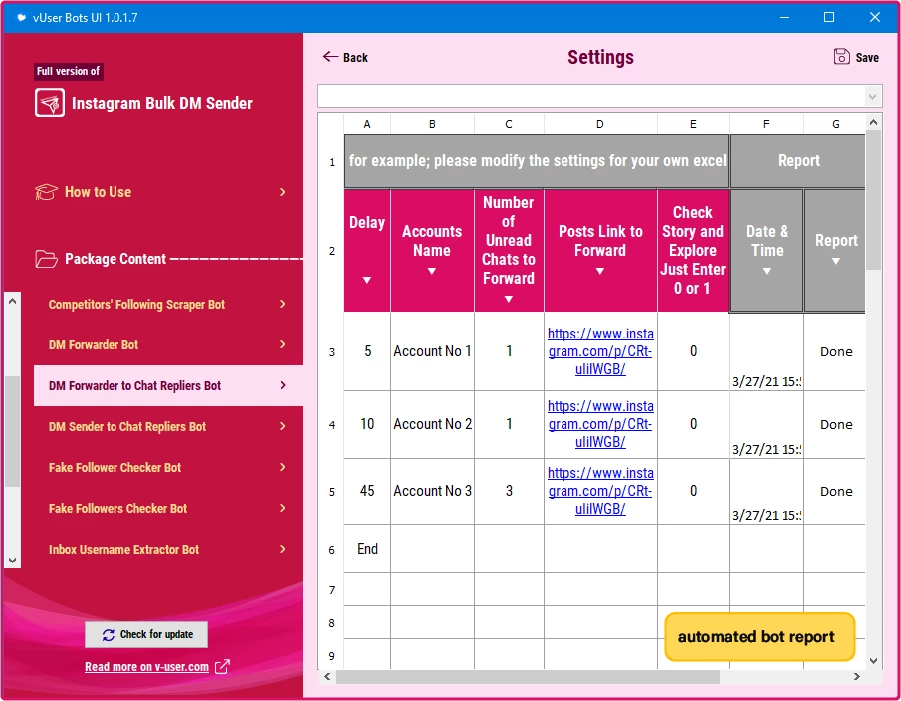Expand the Fake Follower Checker Bot chevron
The width and height of the screenshot is (901, 701).
pos(283,467)
